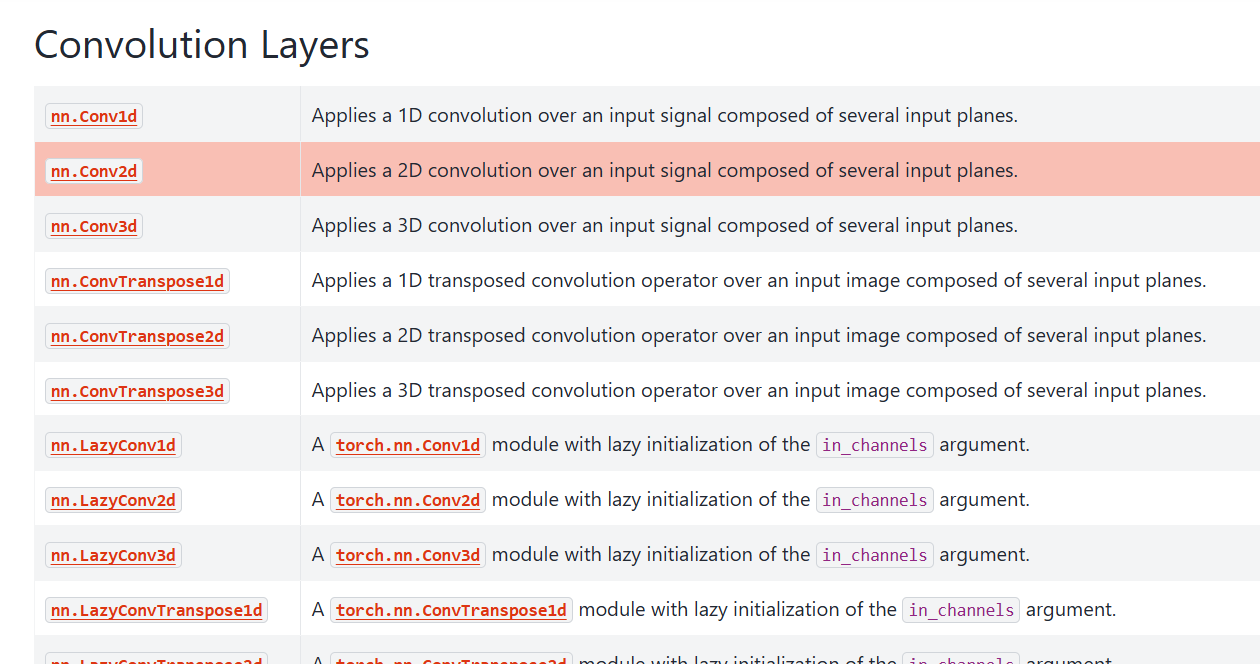1260x664 pixels.
Task: Follow the nn.ConvTranspose3d link
Action: click(x=137, y=391)
